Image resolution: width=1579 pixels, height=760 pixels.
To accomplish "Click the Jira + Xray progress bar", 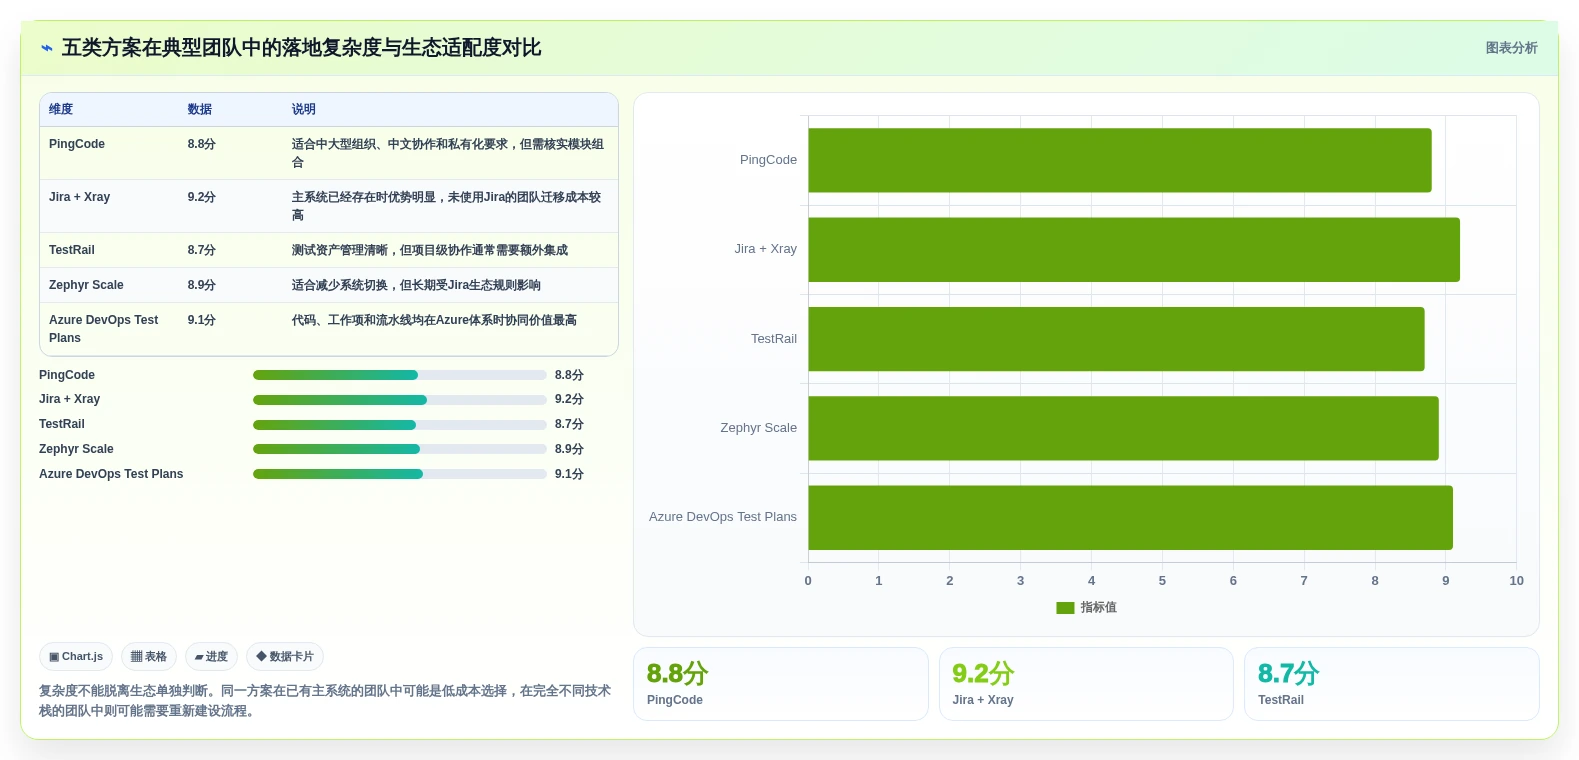I will 400,400.
